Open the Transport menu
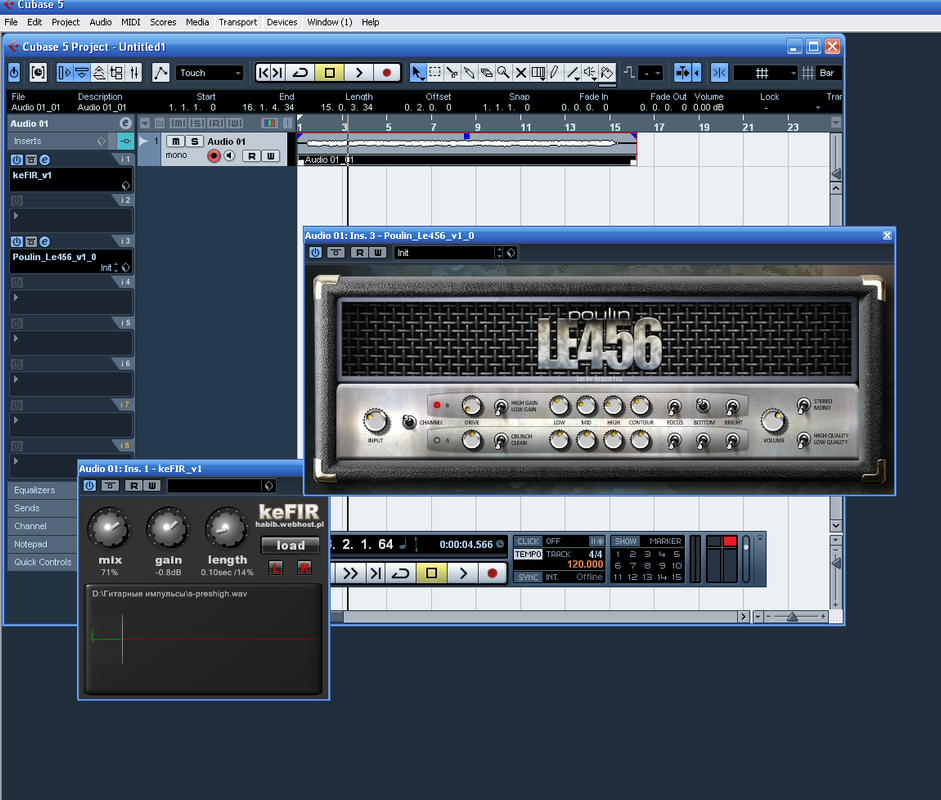941x800 pixels. coord(238,22)
